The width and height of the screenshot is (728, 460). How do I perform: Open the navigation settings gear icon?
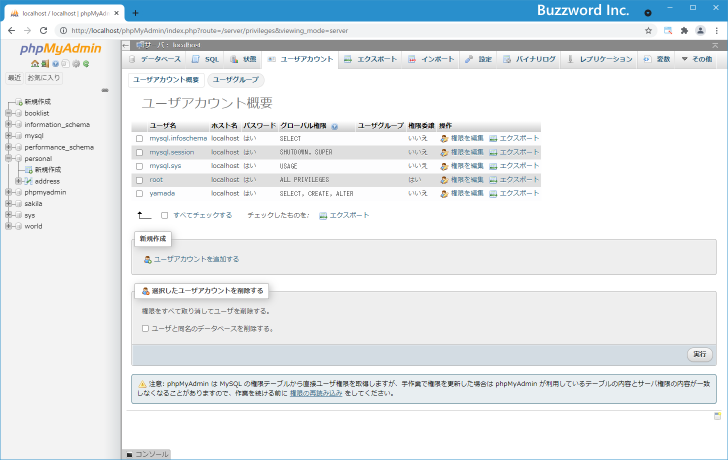pos(76,64)
